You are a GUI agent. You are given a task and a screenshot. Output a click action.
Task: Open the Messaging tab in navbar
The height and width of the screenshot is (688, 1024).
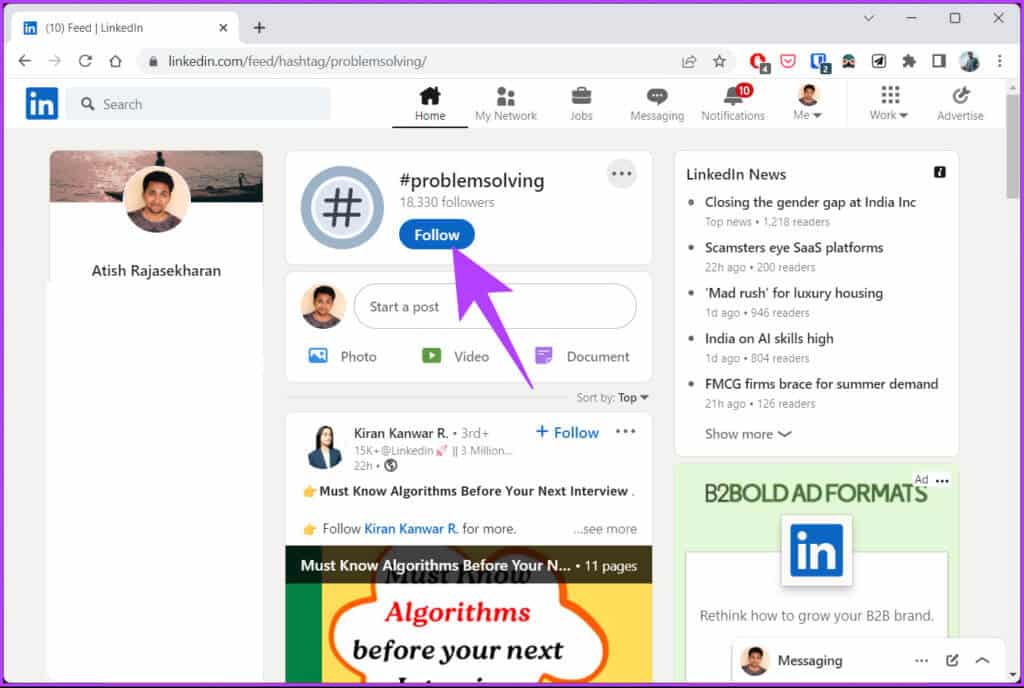coord(657,104)
